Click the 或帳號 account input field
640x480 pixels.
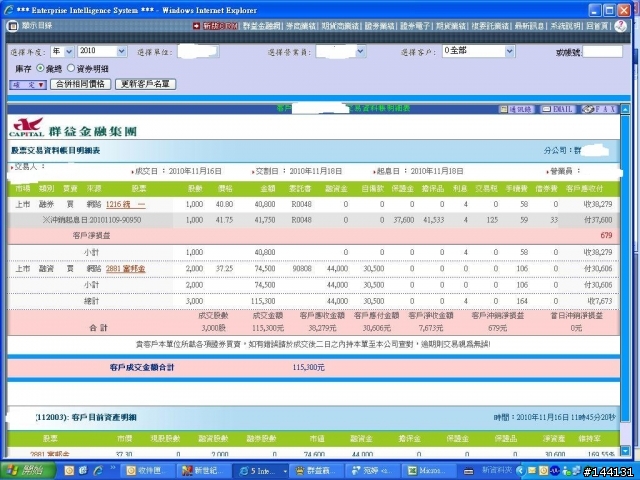point(603,52)
